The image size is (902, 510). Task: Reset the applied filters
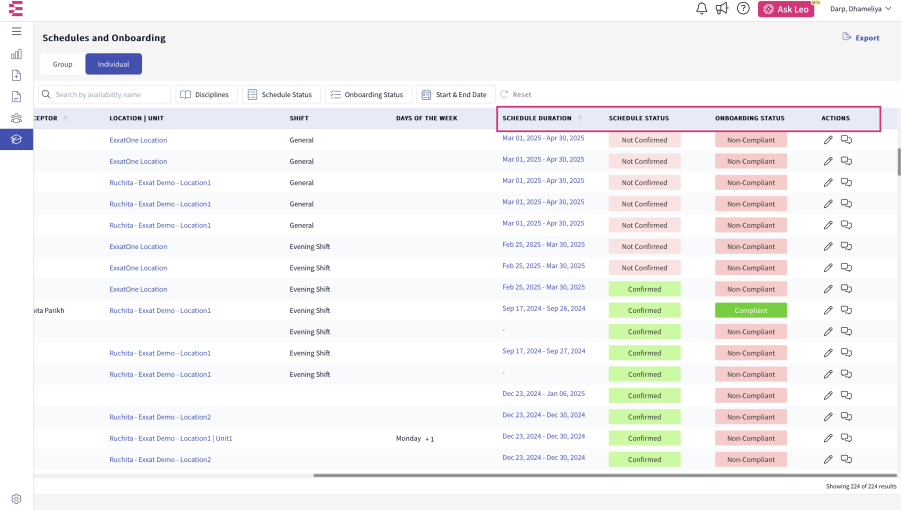pos(516,94)
